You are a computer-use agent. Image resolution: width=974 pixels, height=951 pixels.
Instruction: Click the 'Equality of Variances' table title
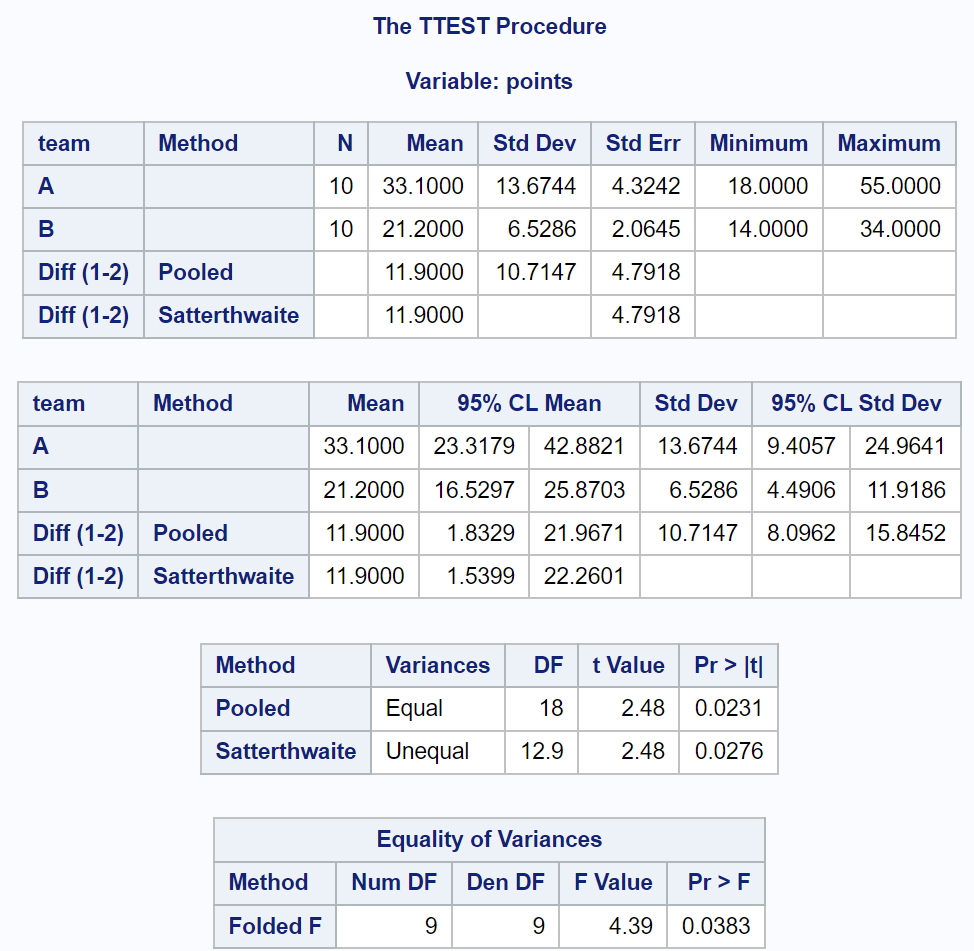(x=489, y=839)
